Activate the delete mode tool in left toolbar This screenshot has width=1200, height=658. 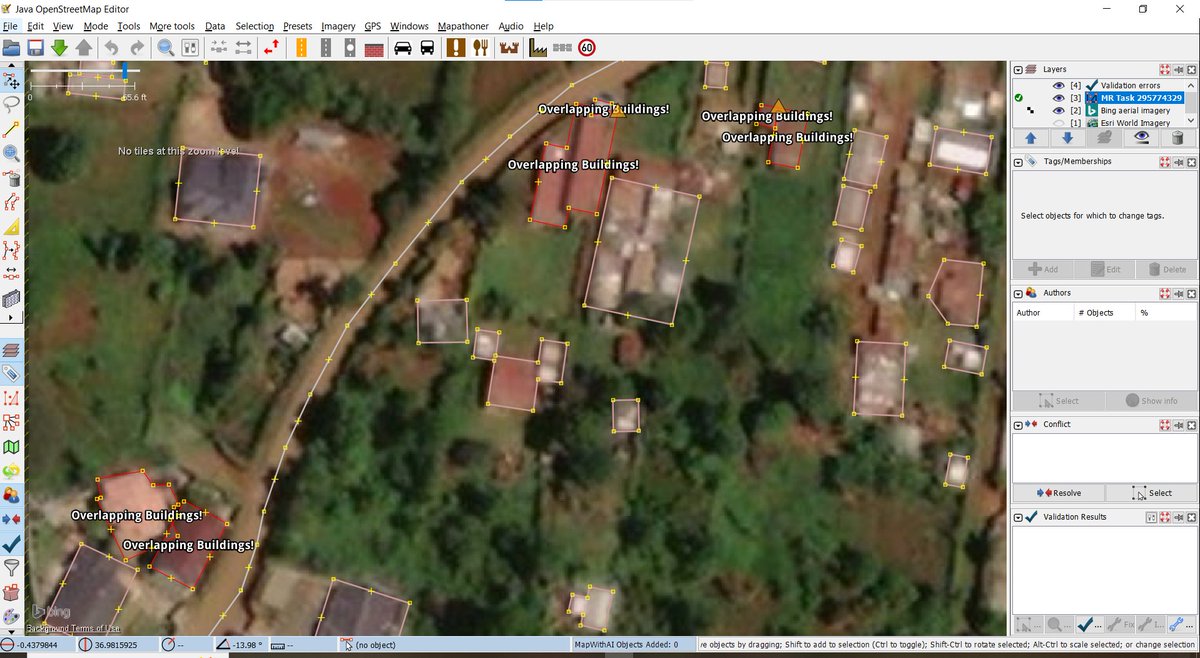click(12, 178)
